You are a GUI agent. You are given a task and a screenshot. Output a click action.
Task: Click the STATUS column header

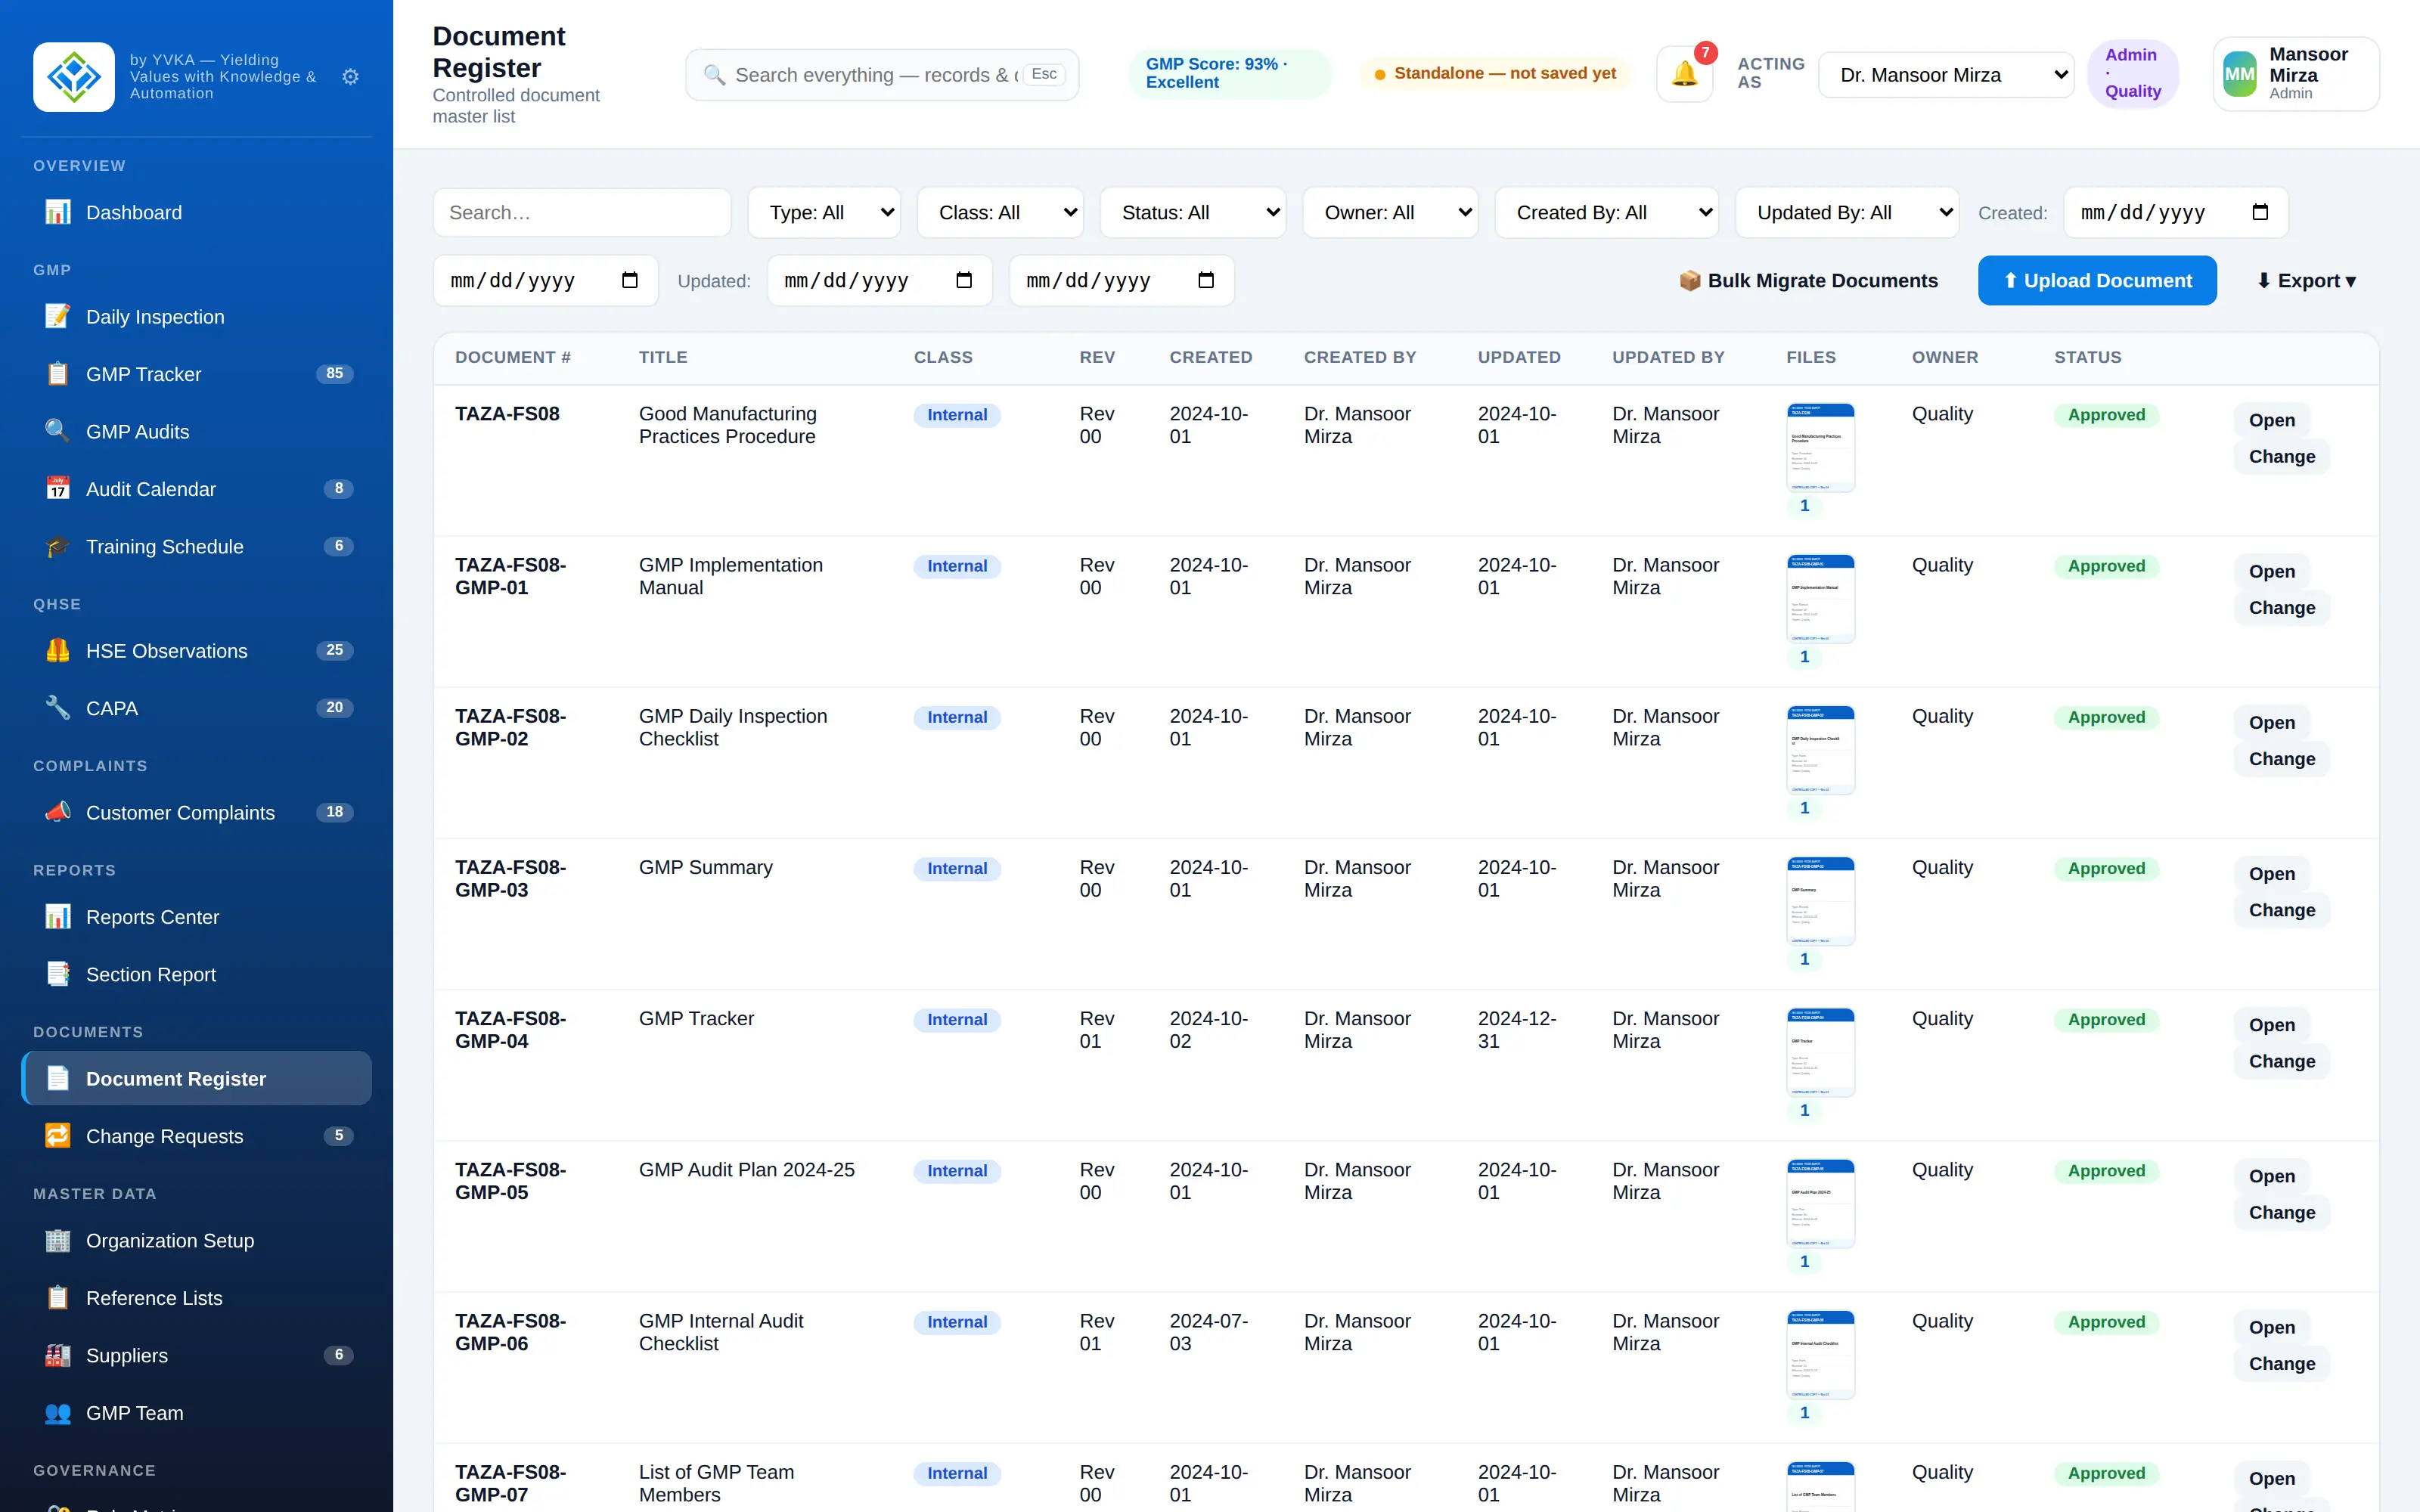pos(2087,357)
